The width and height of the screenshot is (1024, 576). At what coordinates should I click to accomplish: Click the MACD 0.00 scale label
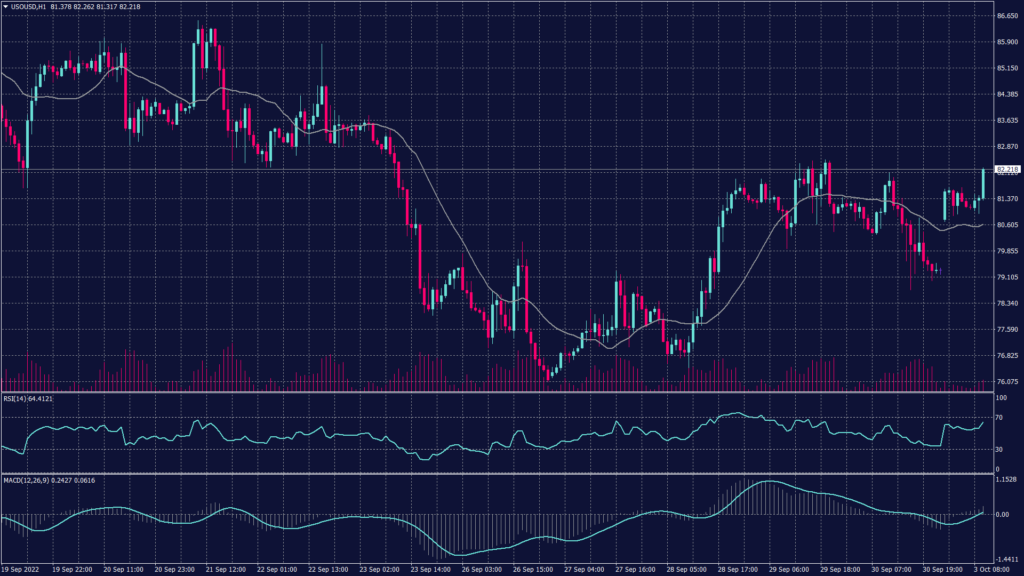click(1003, 514)
